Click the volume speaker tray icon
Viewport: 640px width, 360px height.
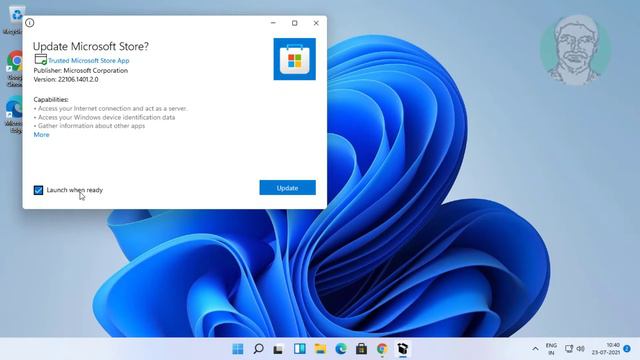pyautogui.click(x=580, y=349)
